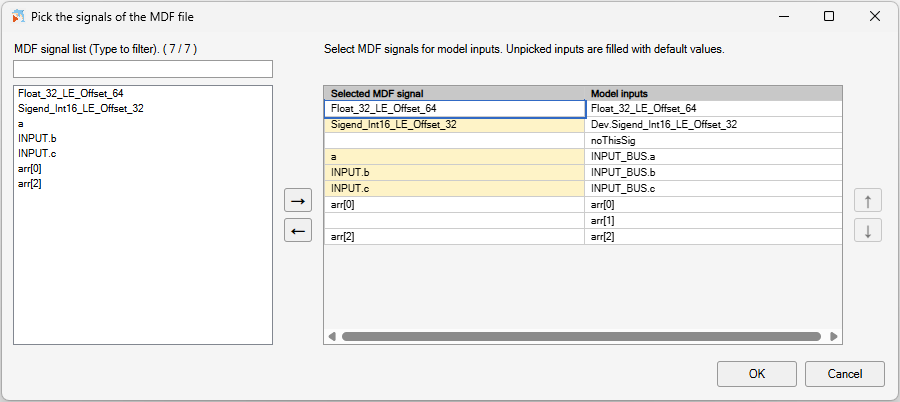Click the right arrow assign button
900x402 pixels.
click(x=298, y=200)
